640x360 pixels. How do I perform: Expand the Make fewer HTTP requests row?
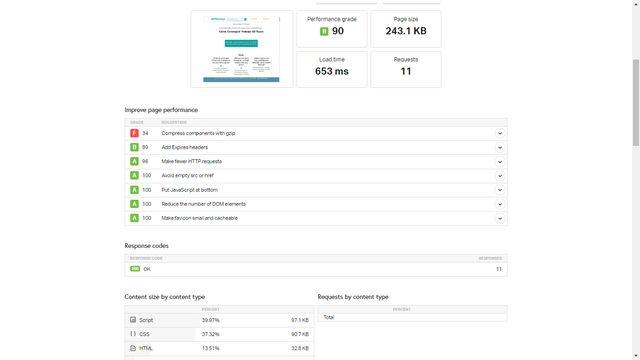point(500,162)
